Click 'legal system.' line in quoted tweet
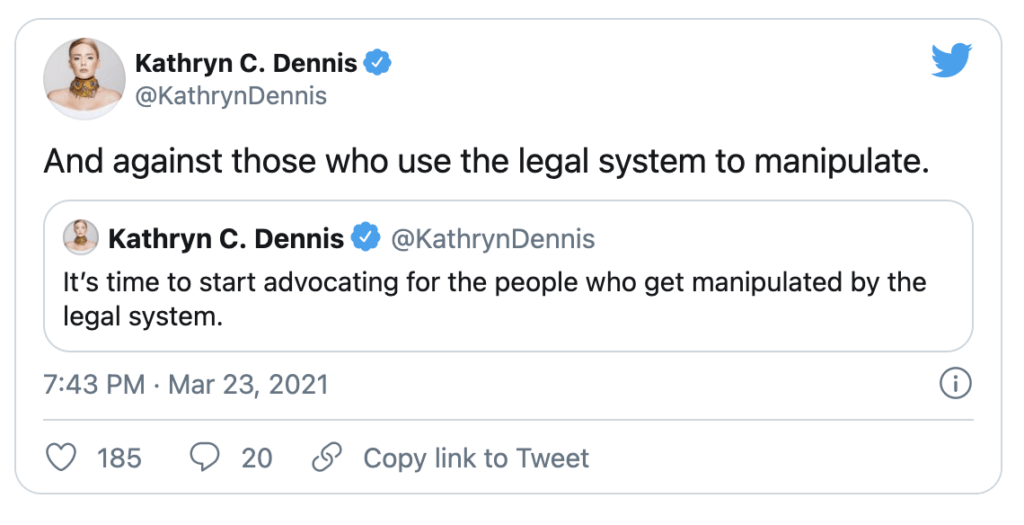Screen dimensions: 1024x525 pyautogui.click(x=143, y=317)
